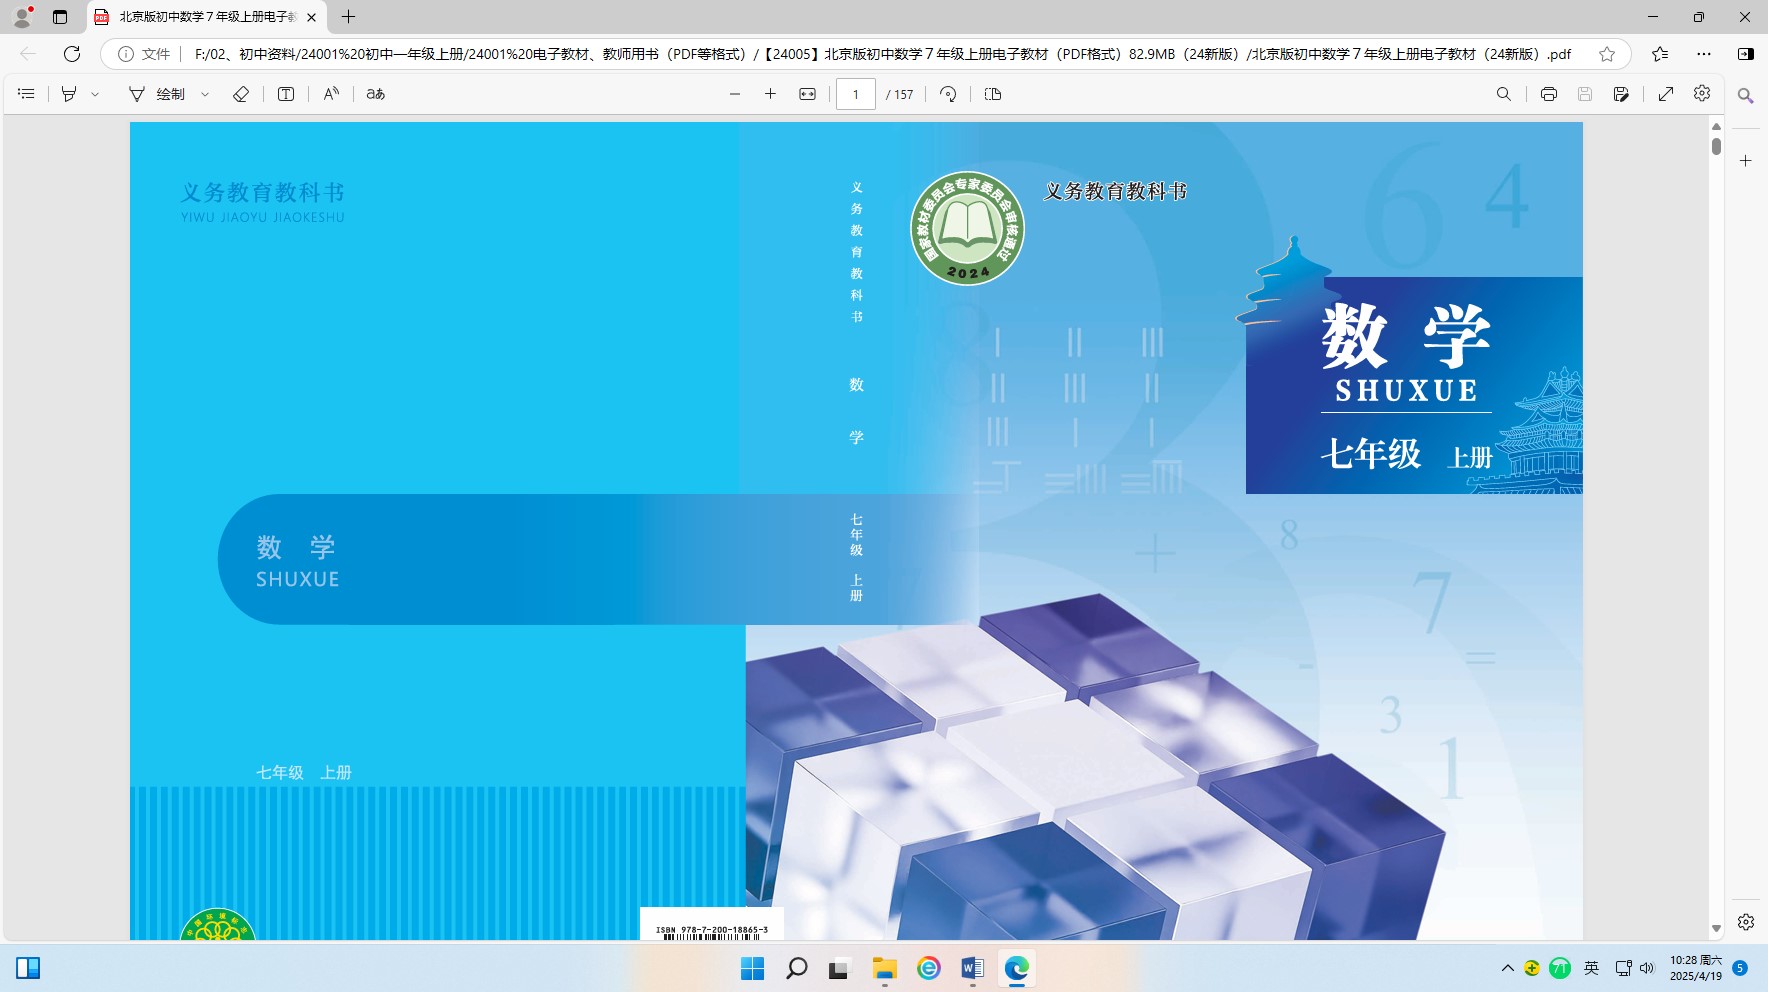Open Microsoft Word from the taskbar
The height and width of the screenshot is (992, 1768).
tap(972, 968)
